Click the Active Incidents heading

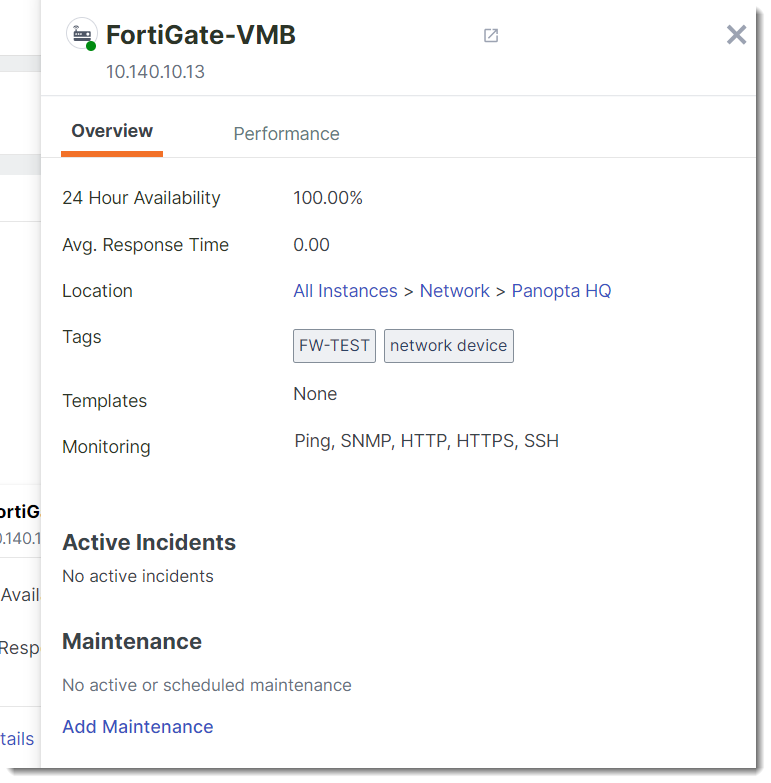click(x=149, y=543)
